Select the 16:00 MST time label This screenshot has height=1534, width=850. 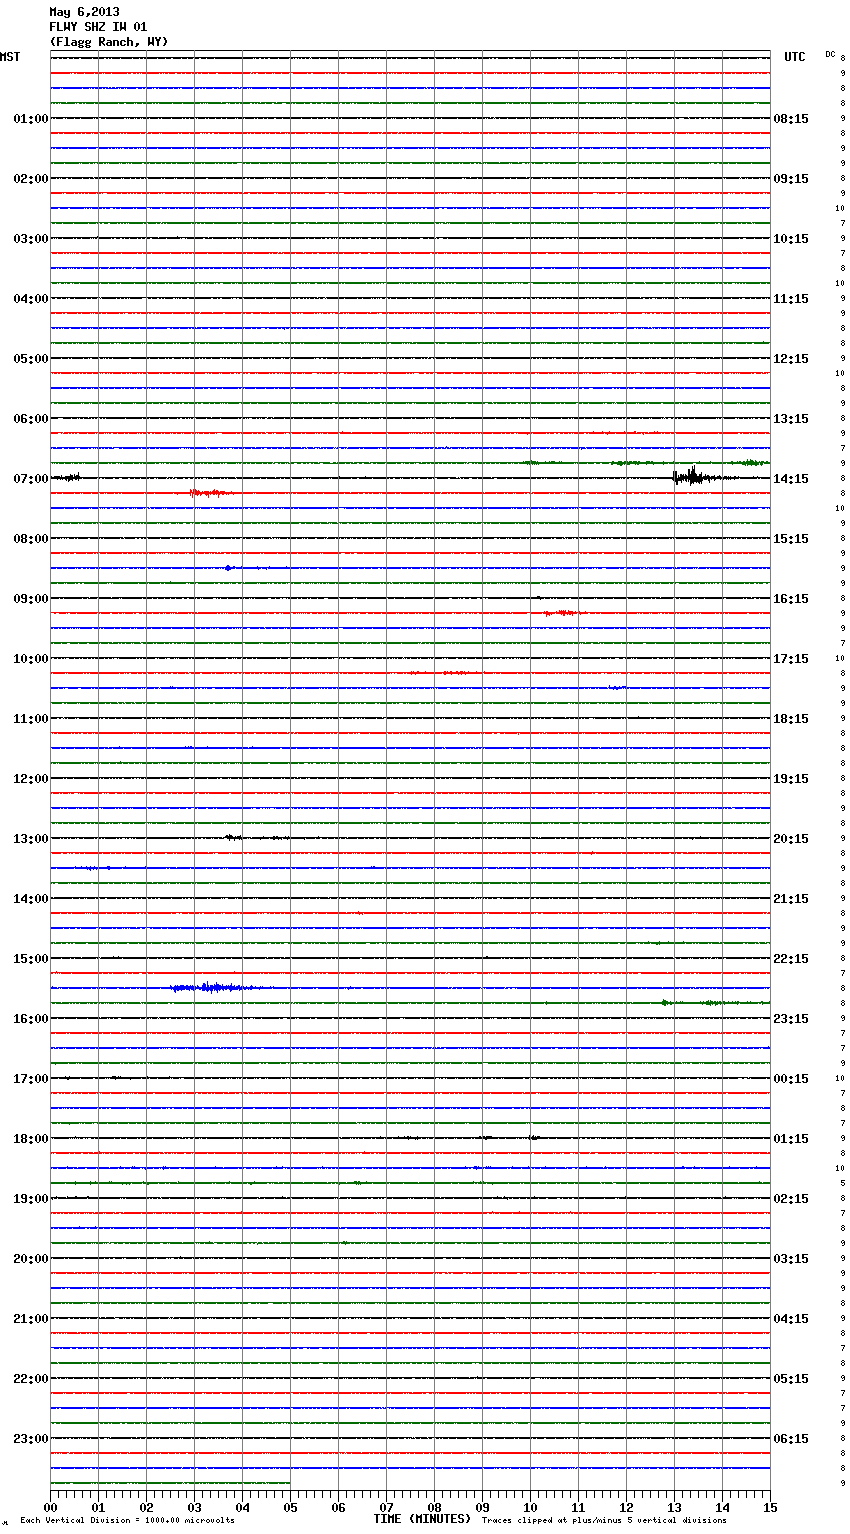[31, 1019]
